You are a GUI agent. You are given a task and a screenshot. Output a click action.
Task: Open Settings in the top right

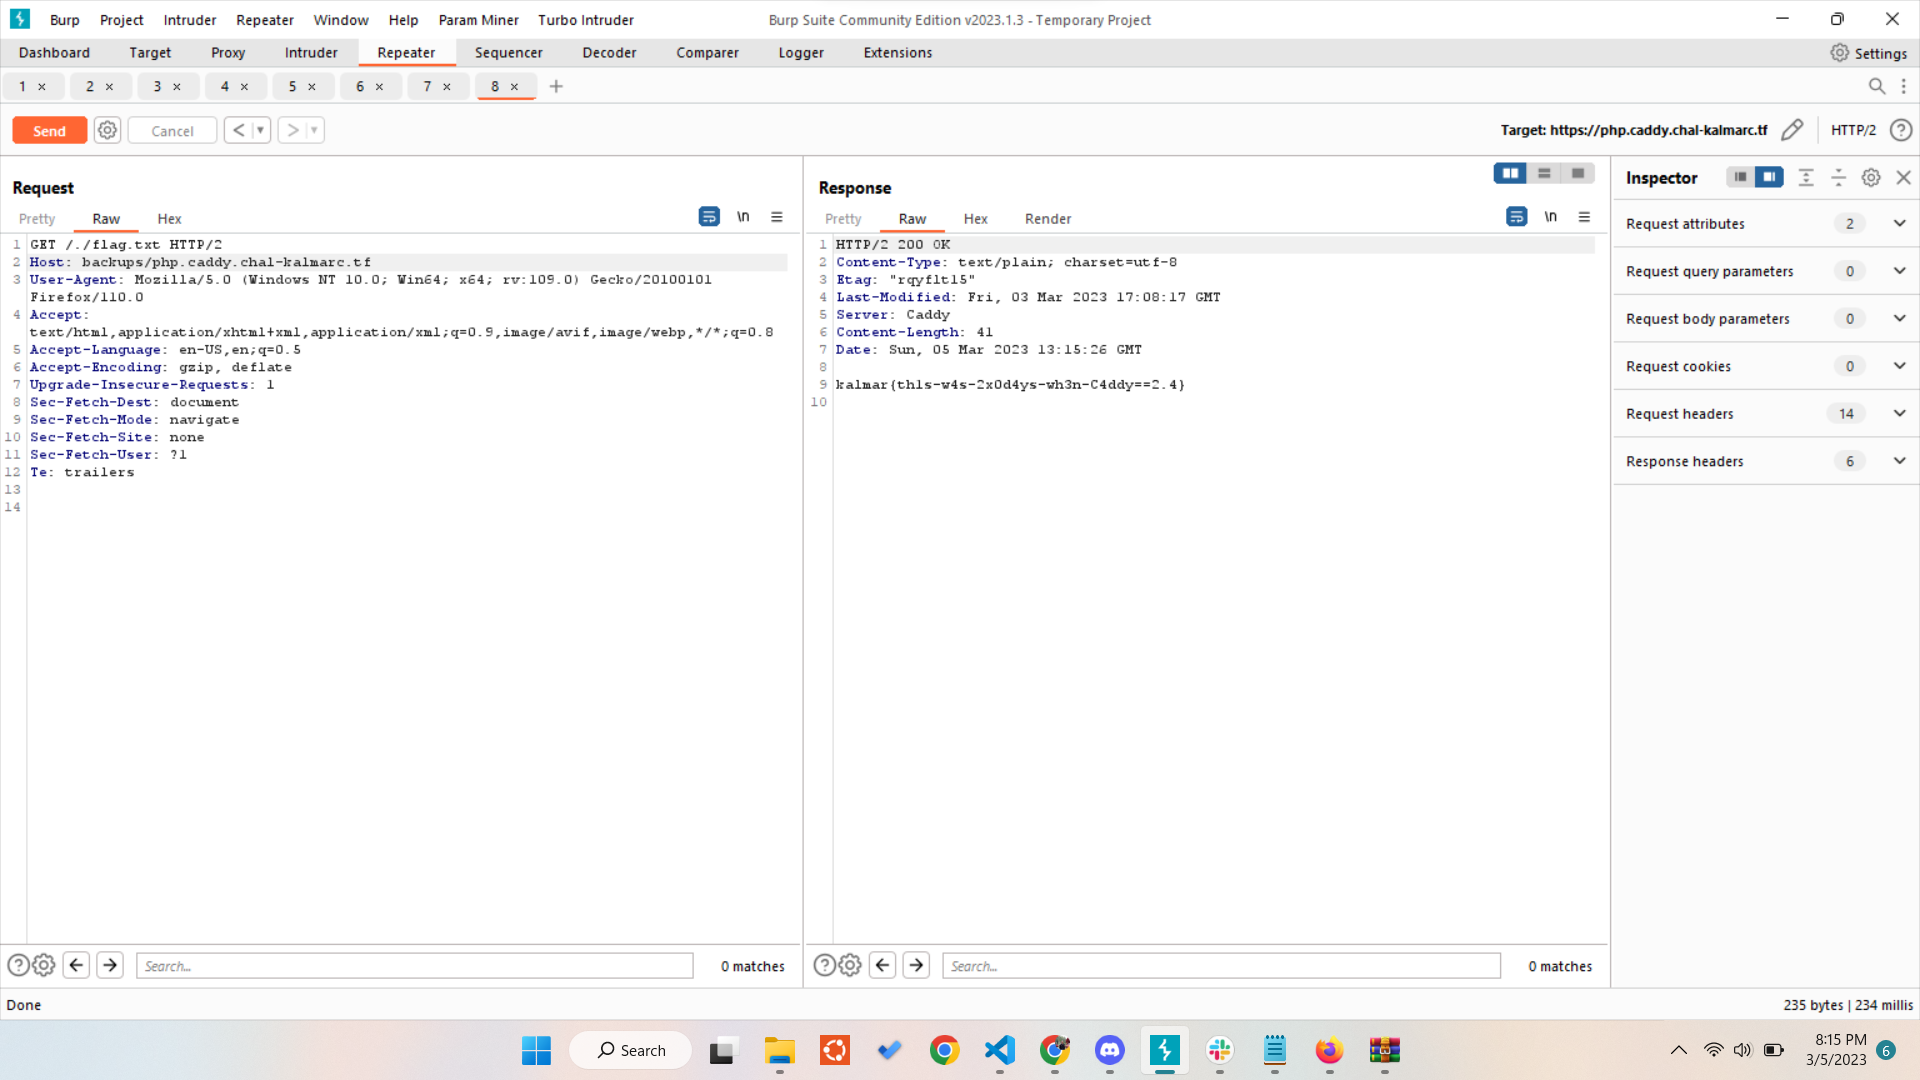(x=1868, y=53)
